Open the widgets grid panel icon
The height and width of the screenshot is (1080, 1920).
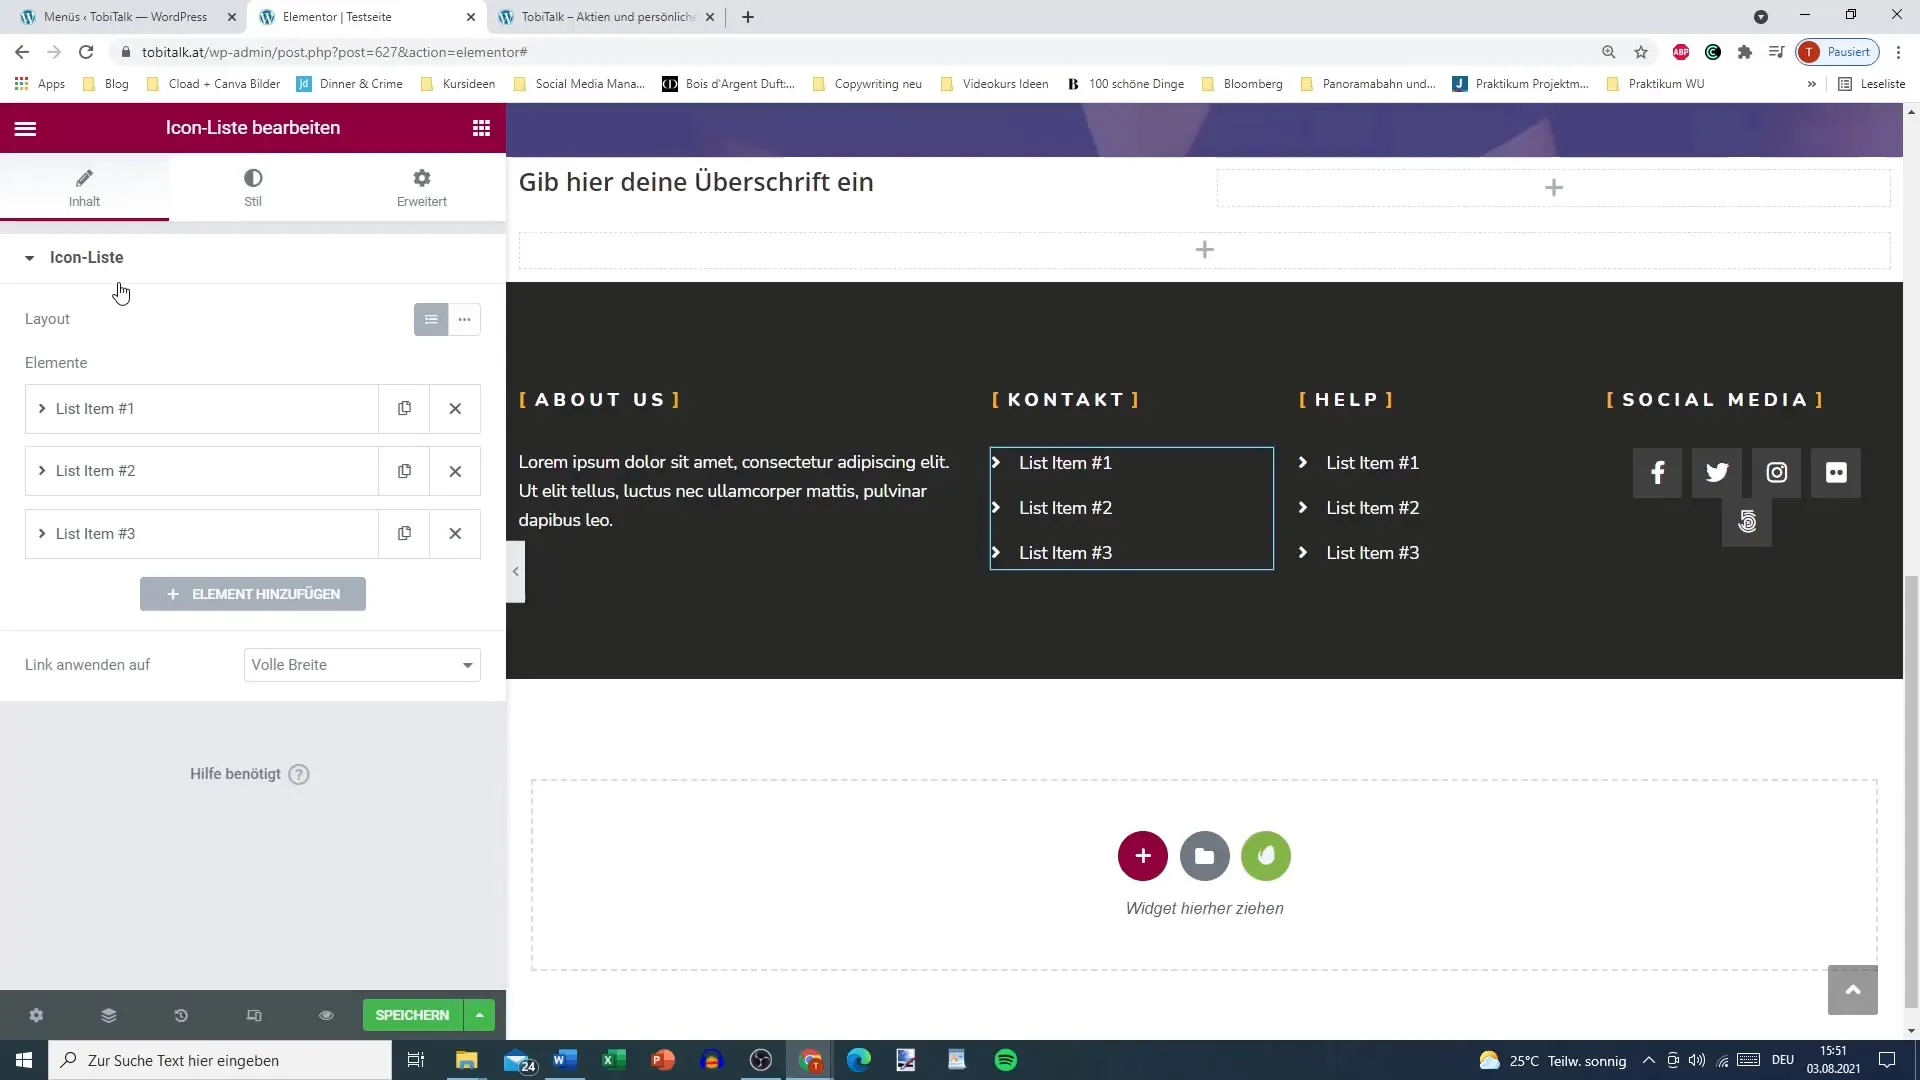[x=481, y=128]
